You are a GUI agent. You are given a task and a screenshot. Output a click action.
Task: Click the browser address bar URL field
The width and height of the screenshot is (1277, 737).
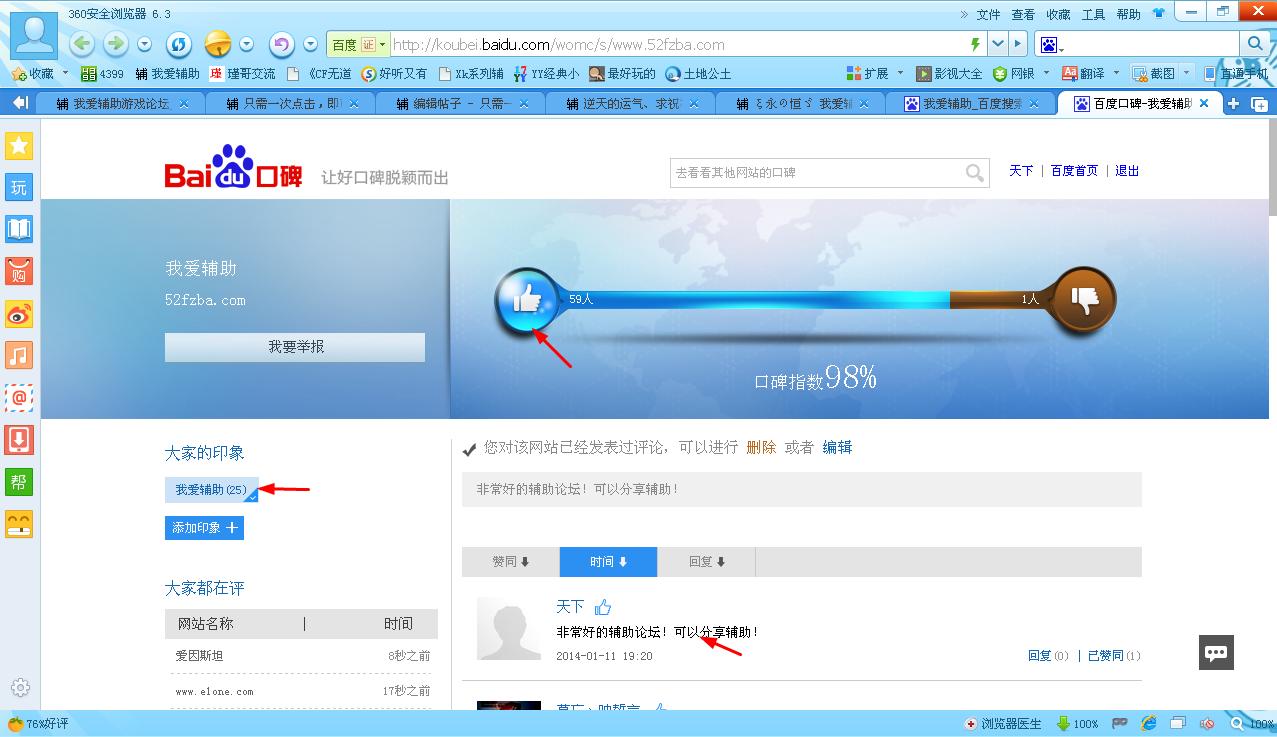[x=677, y=45]
